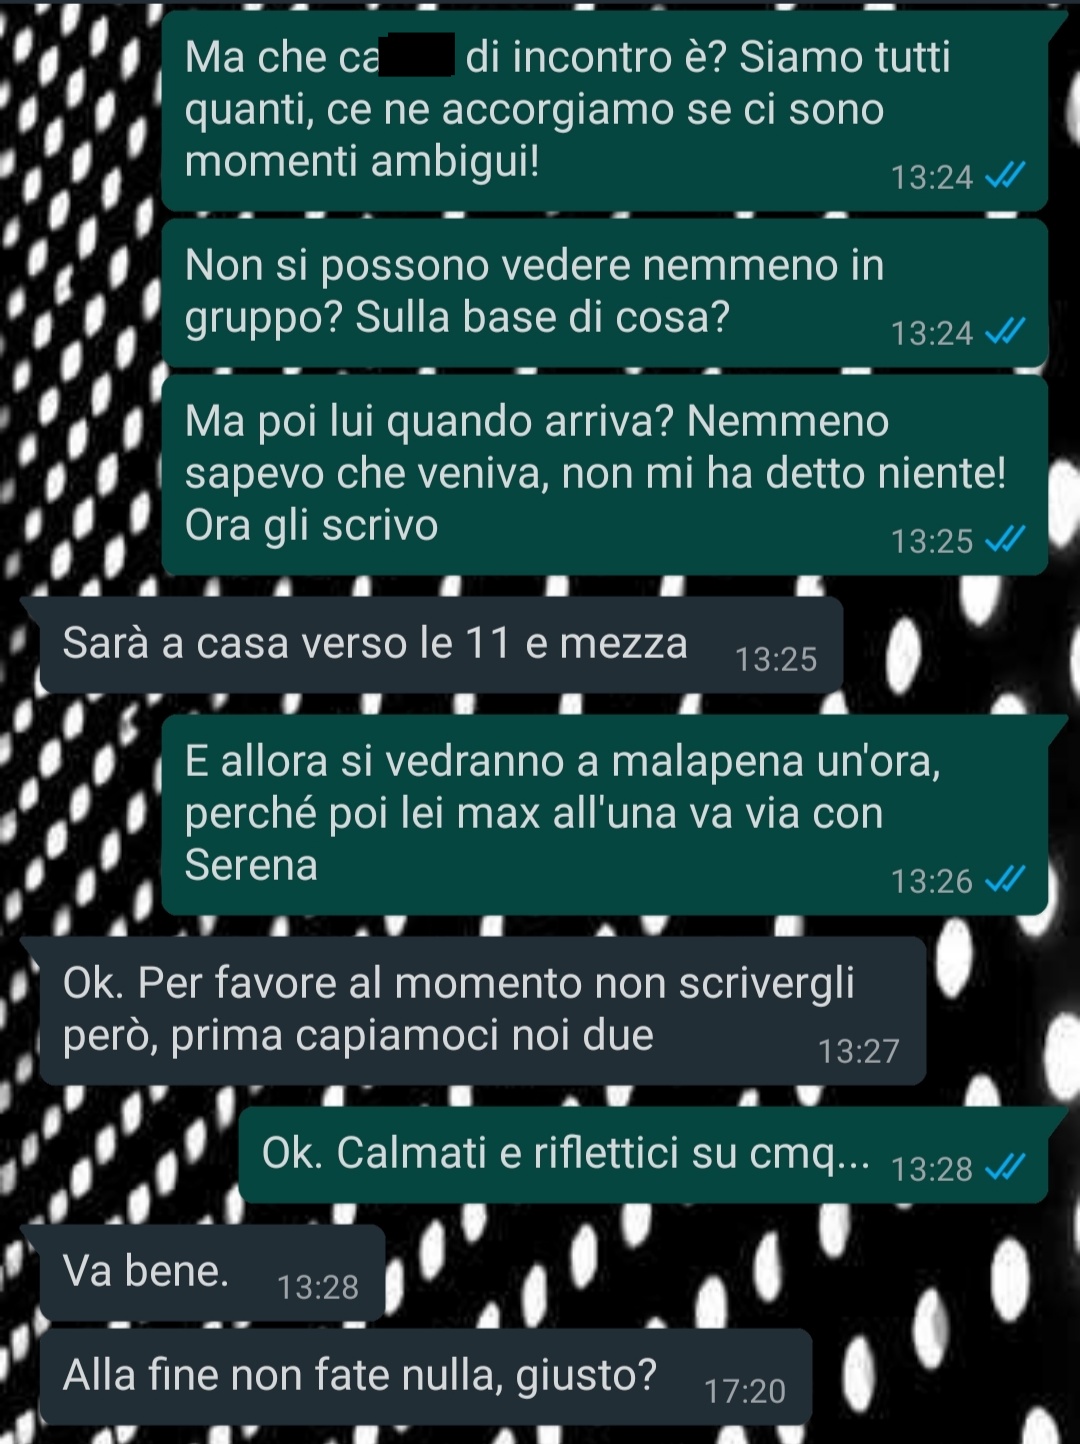Click the blacked-out censored word in the first message
Screen dimensions: 1080x1444
tap(418, 55)
